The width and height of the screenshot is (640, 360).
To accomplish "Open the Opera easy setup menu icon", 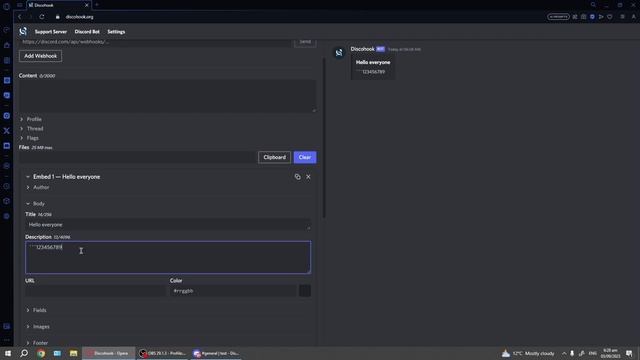I will 622,17.
